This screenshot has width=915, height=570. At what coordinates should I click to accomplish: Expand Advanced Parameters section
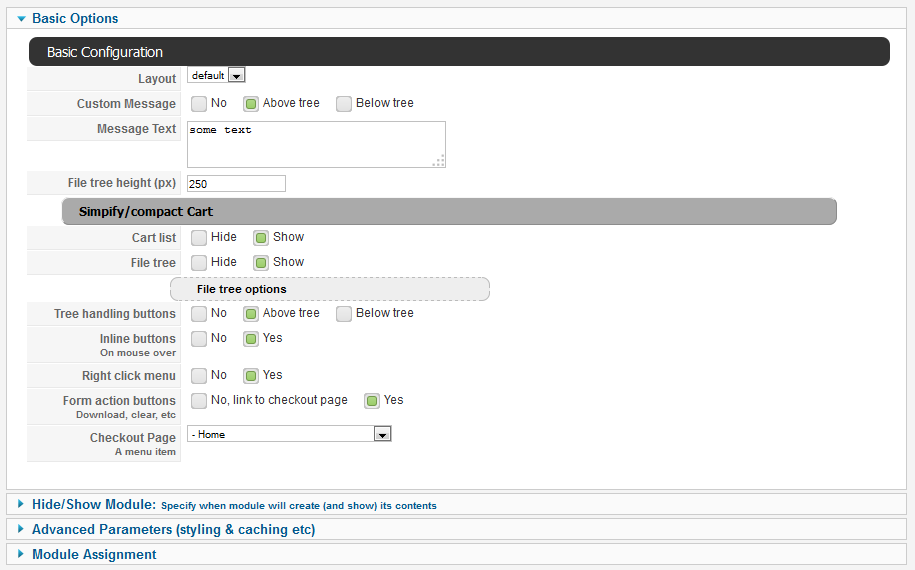click(x=21, y=529)
